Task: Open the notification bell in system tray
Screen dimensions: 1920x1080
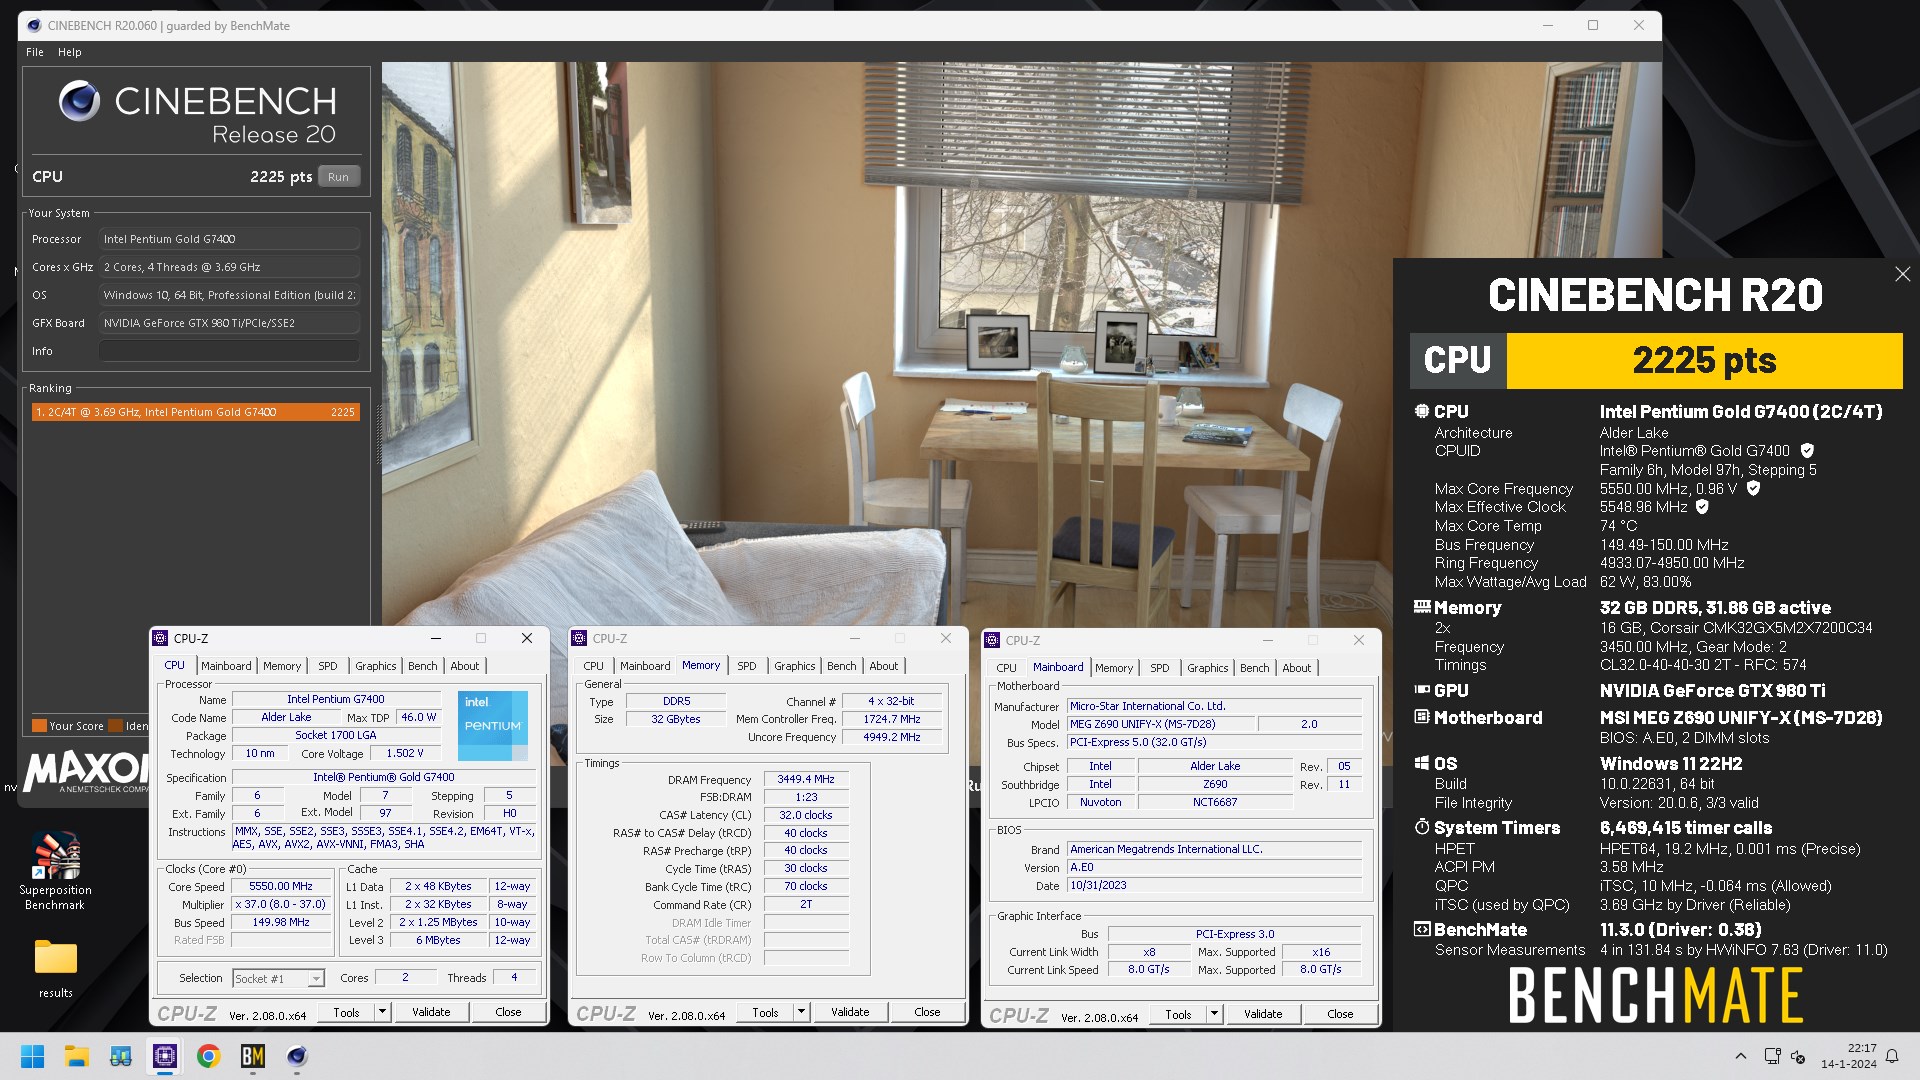Action: click(1892, 1056)
